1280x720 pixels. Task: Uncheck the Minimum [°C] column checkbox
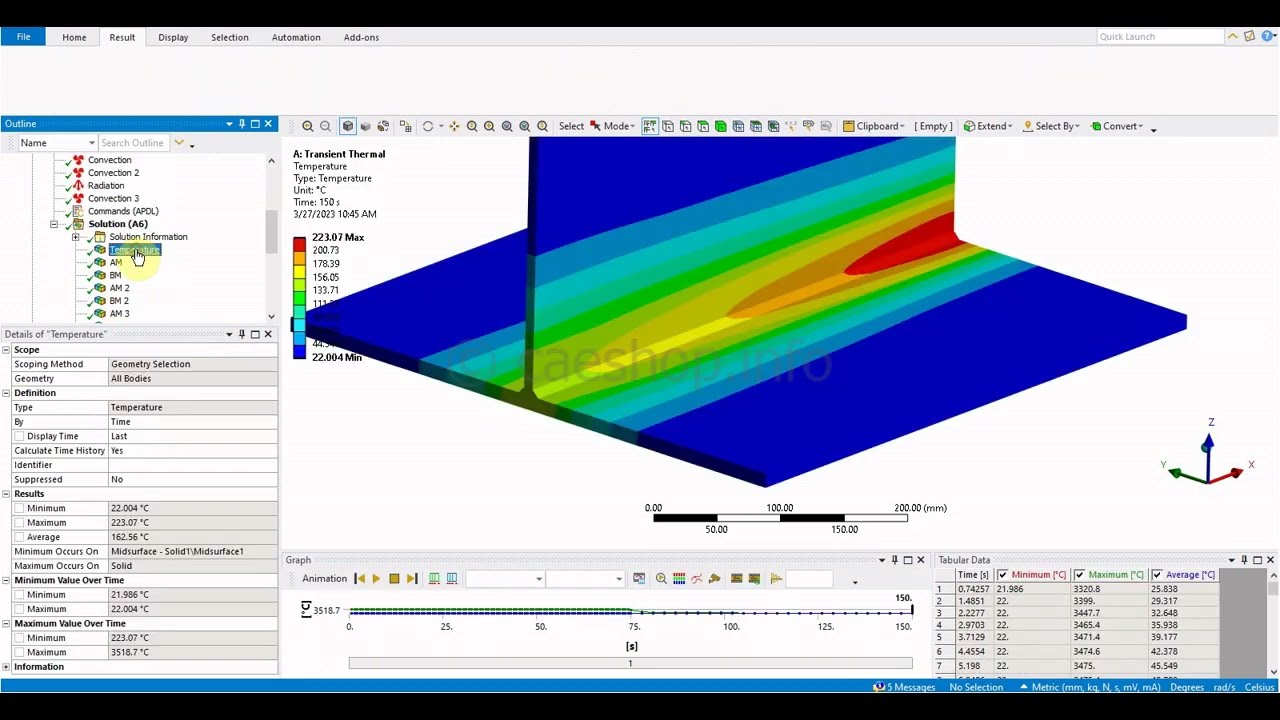click(1003, 575)
